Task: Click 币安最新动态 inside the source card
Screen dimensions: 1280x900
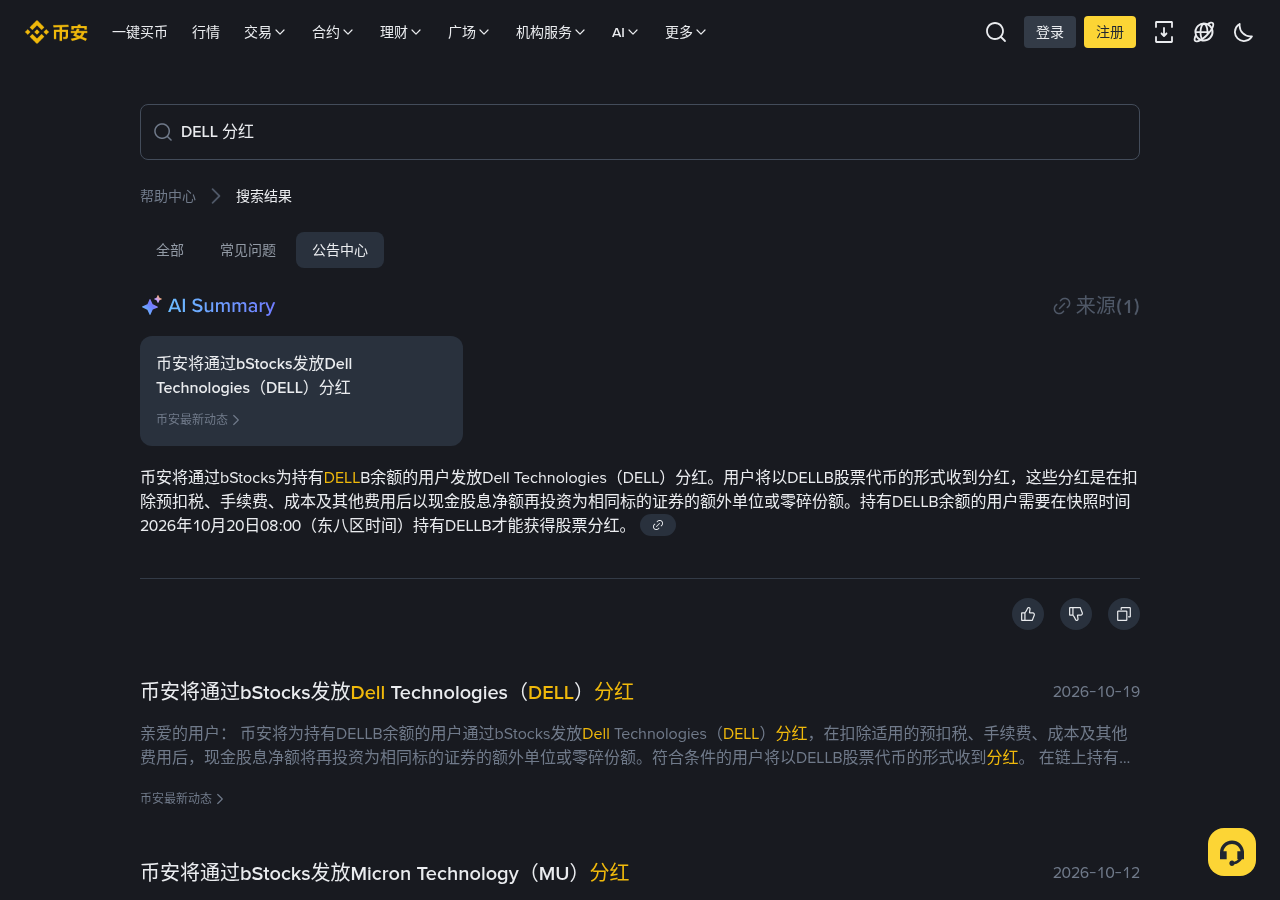Action: (198, 419)
